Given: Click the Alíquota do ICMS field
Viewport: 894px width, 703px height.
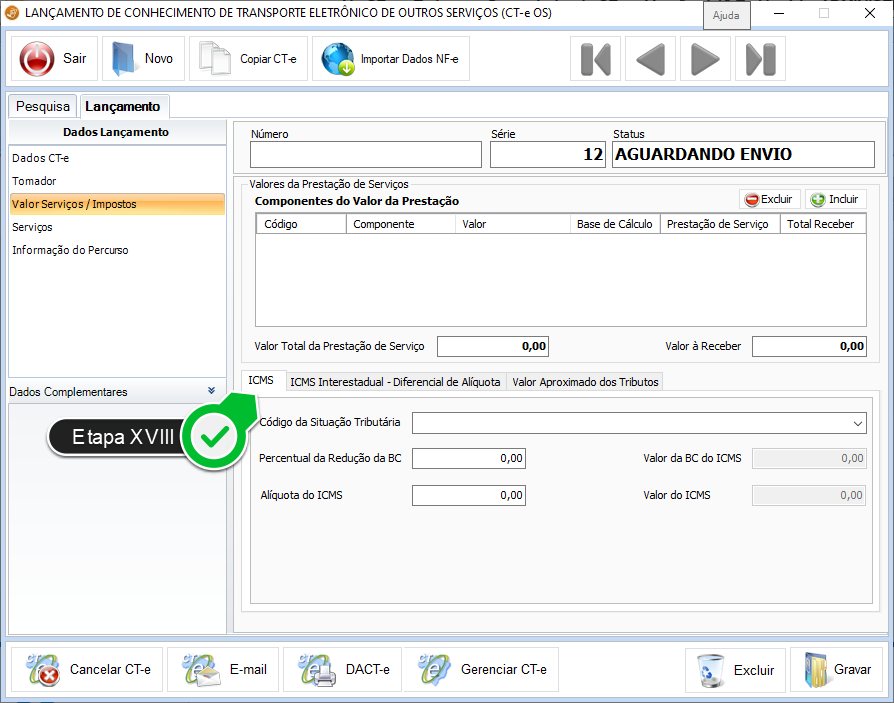Looking at the screenshot, I should 468,495.
